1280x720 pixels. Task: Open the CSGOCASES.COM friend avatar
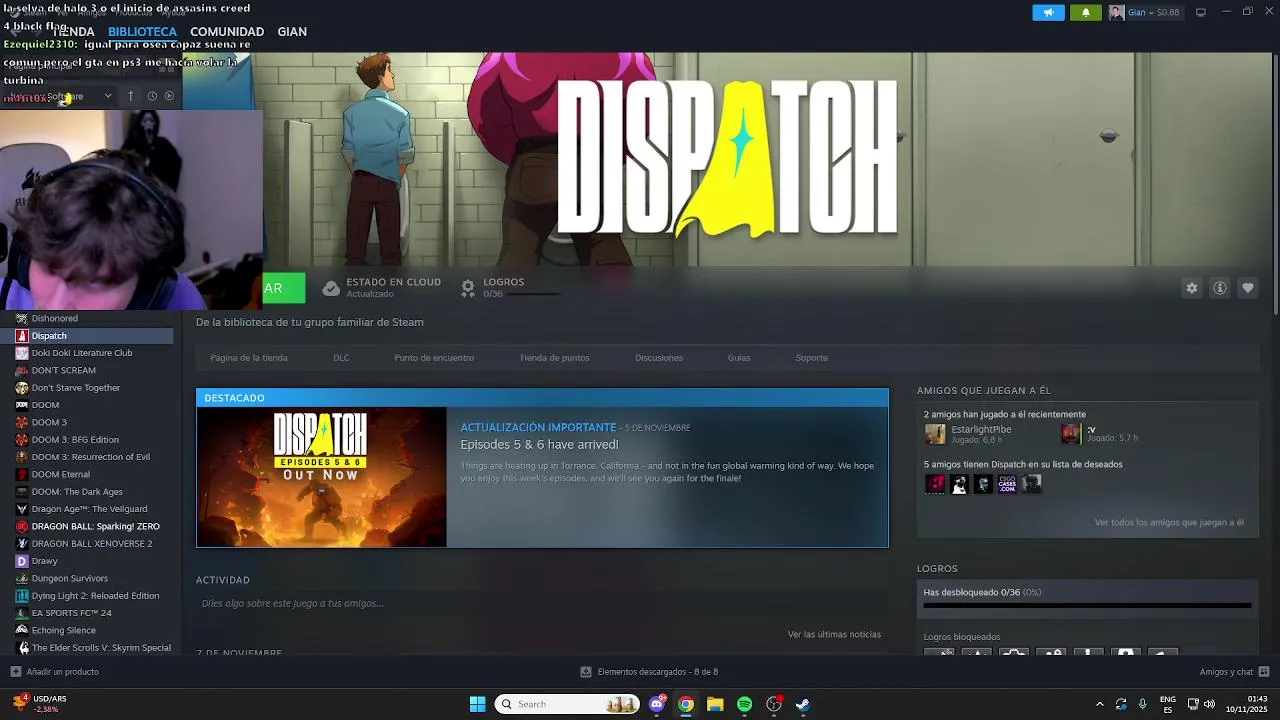(1007, 484)
